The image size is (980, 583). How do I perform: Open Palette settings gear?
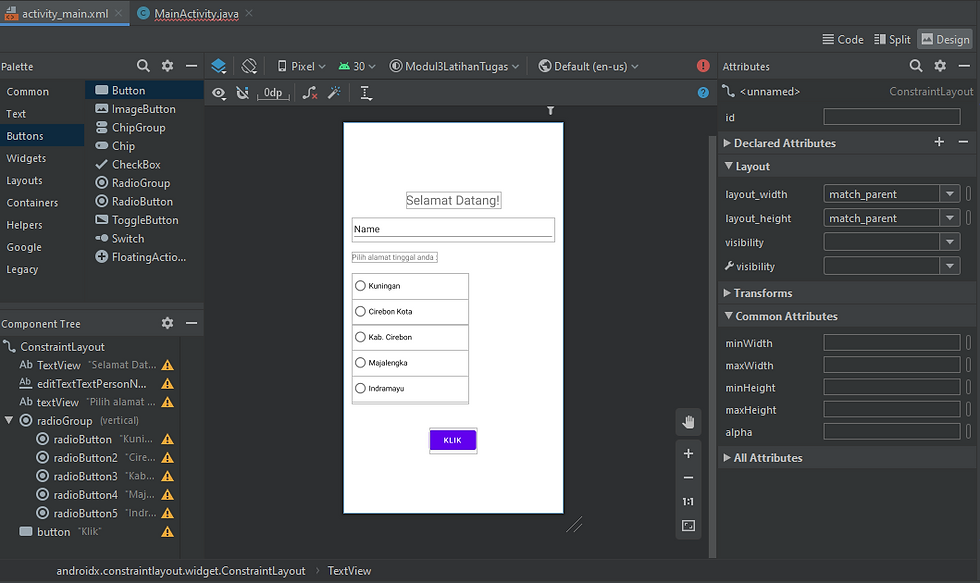click(x=168, y=66)
